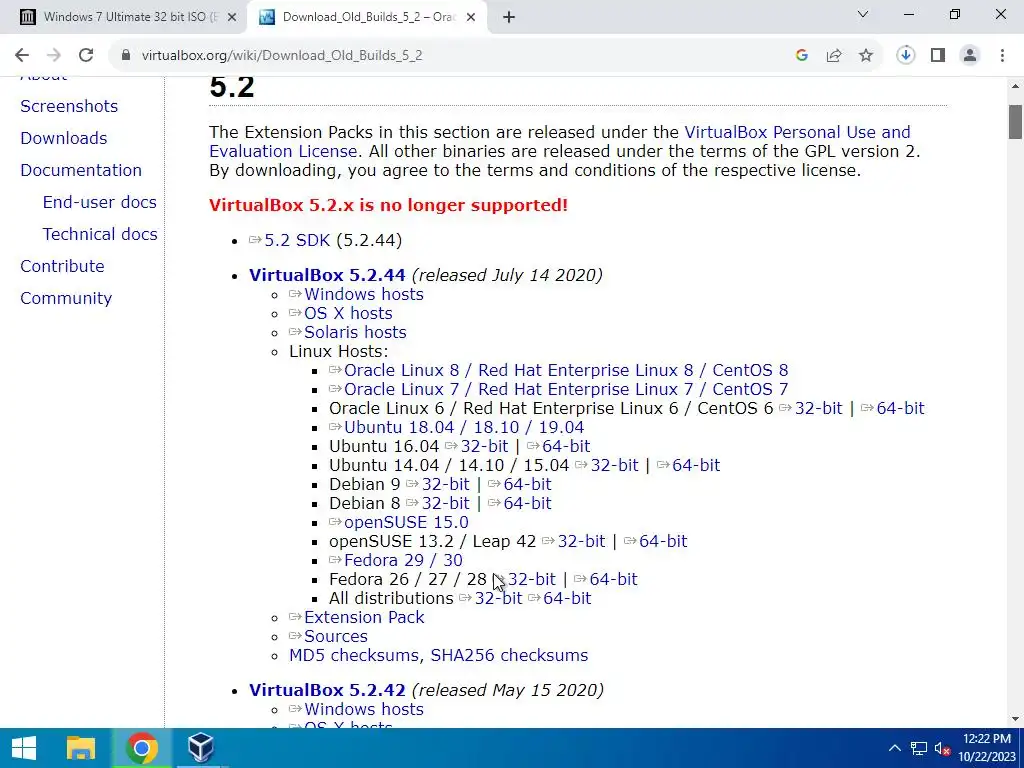The height and width of the screenshot is (768, 1024).
Task: Select the Download_Old_Builds_5_2 tab
Action: 366,18
